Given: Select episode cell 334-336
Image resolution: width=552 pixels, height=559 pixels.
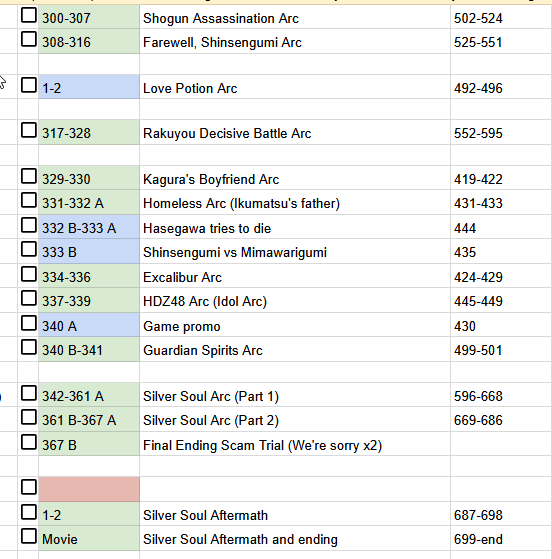Looking at the screenshot, I should 89,276.
